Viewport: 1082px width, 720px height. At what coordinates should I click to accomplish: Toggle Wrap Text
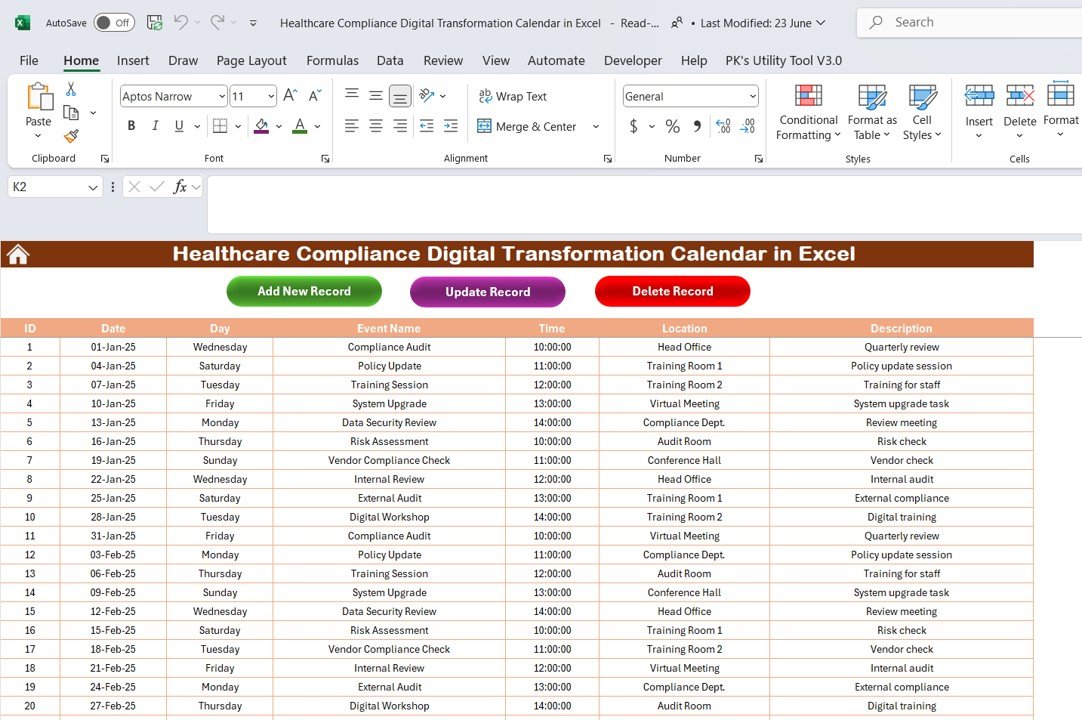[513, 96]
